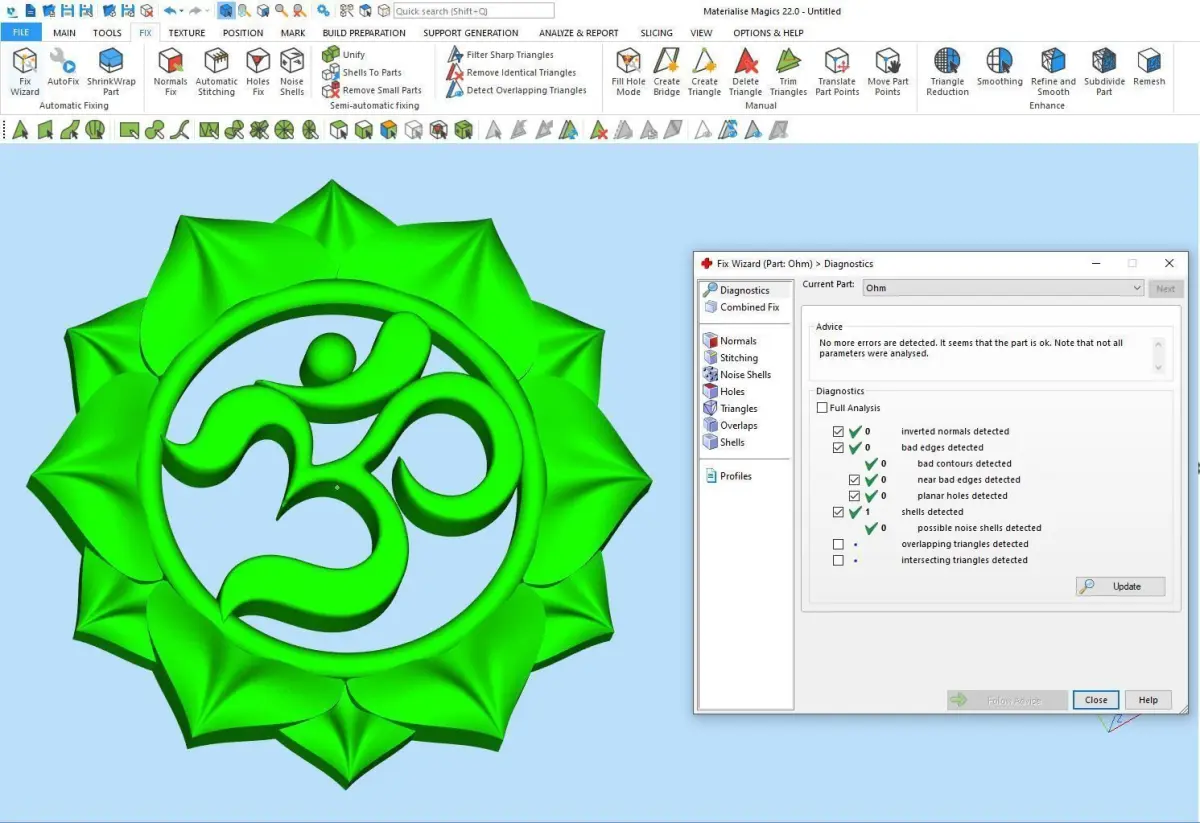The image size is (1200, 823).
Task: Open the Subdivide Part tool
Action: click(1104, 71)
